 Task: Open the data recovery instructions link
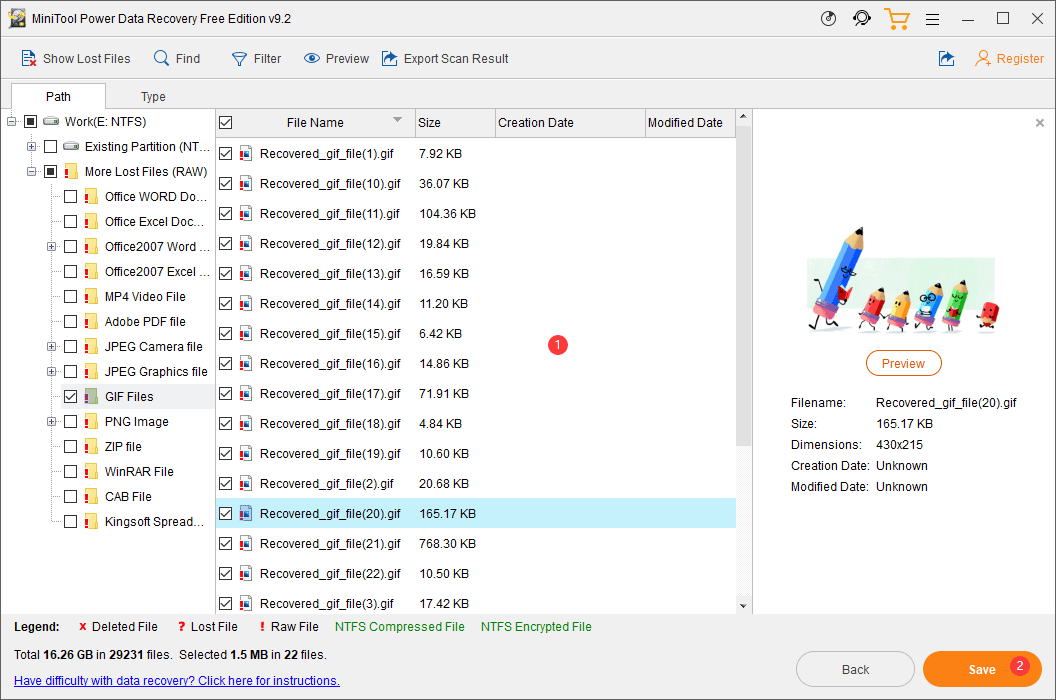(x=176, y=680)
